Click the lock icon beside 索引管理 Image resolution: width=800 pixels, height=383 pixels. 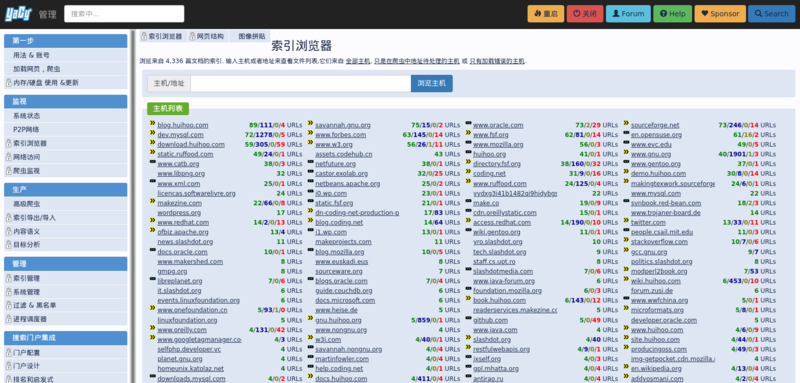coord(8,278)
